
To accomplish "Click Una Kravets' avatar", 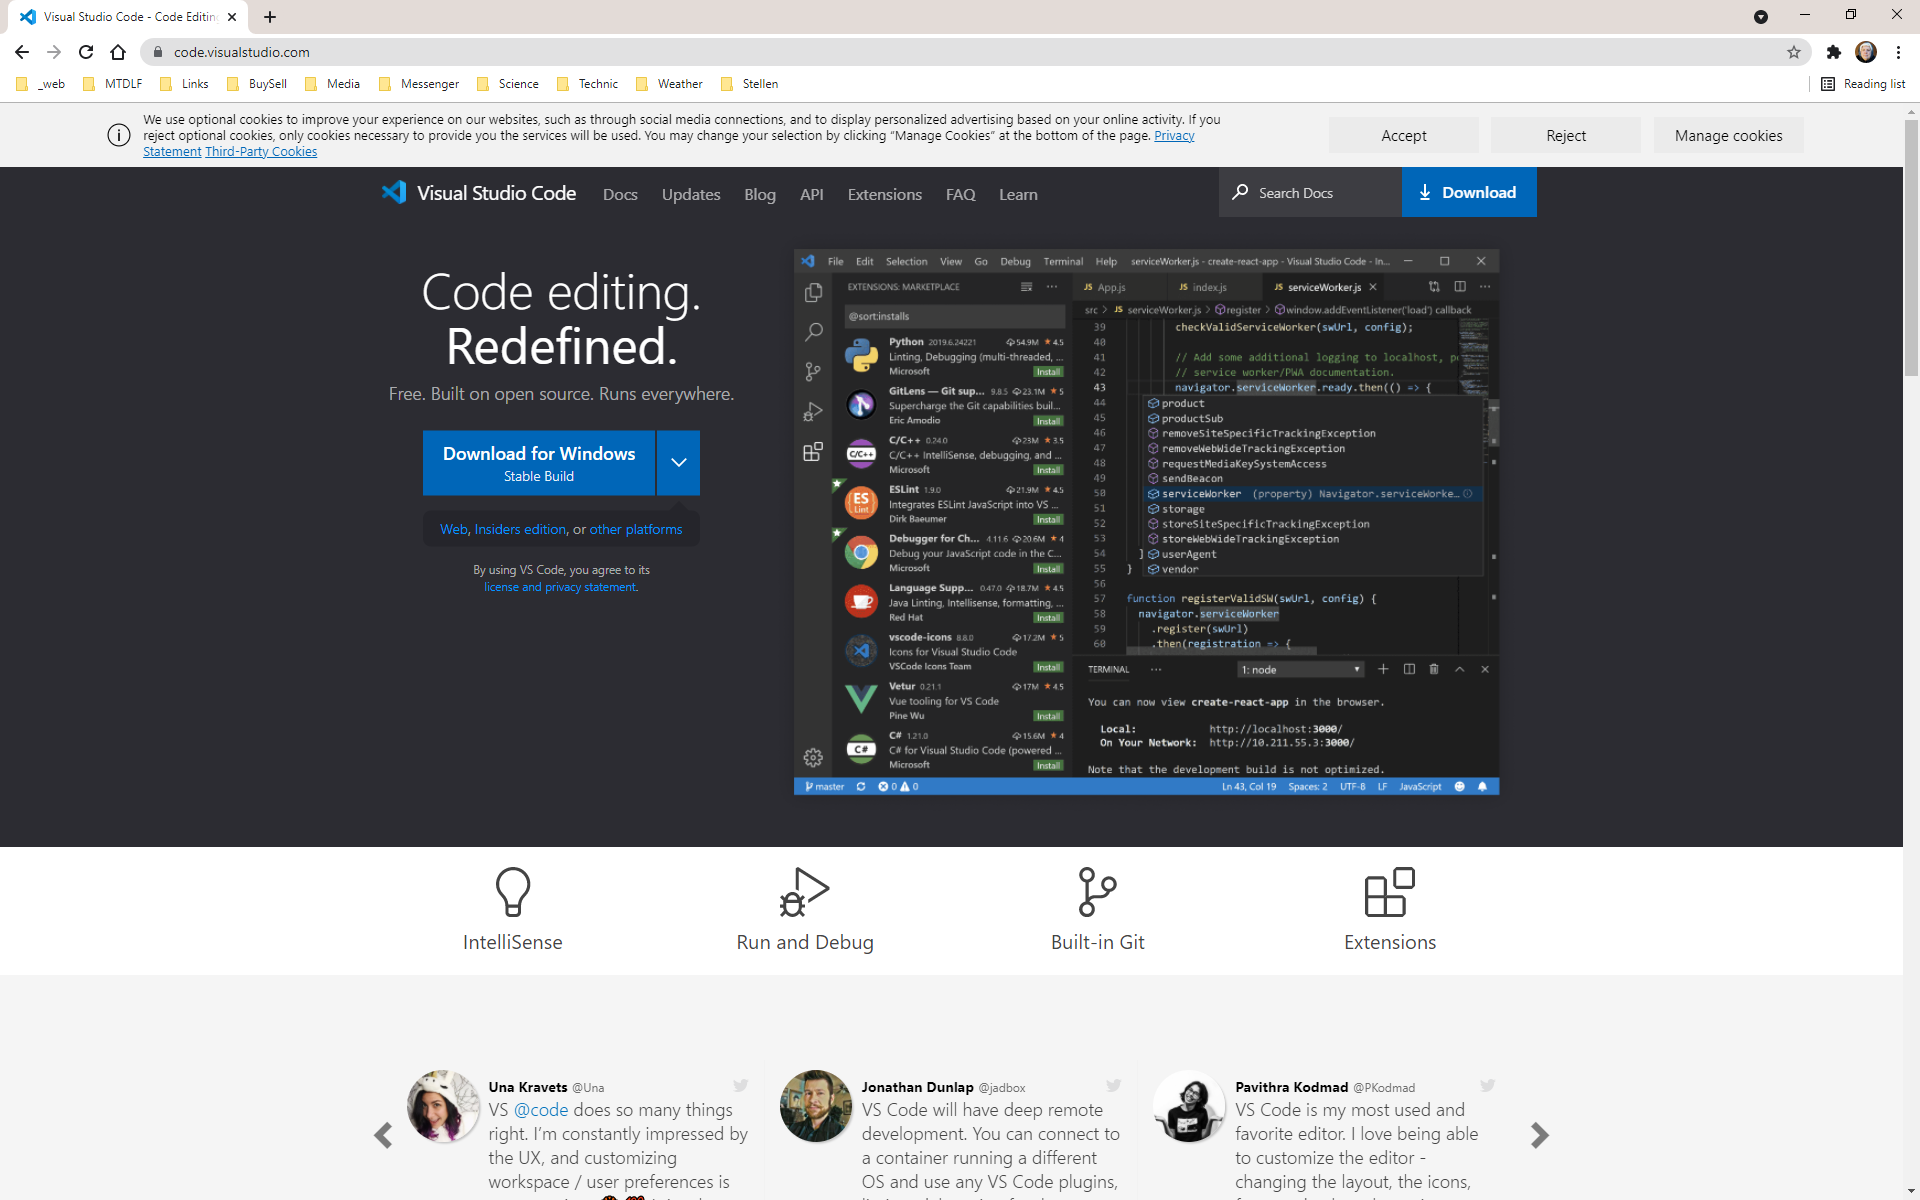I will (443, 1106).
